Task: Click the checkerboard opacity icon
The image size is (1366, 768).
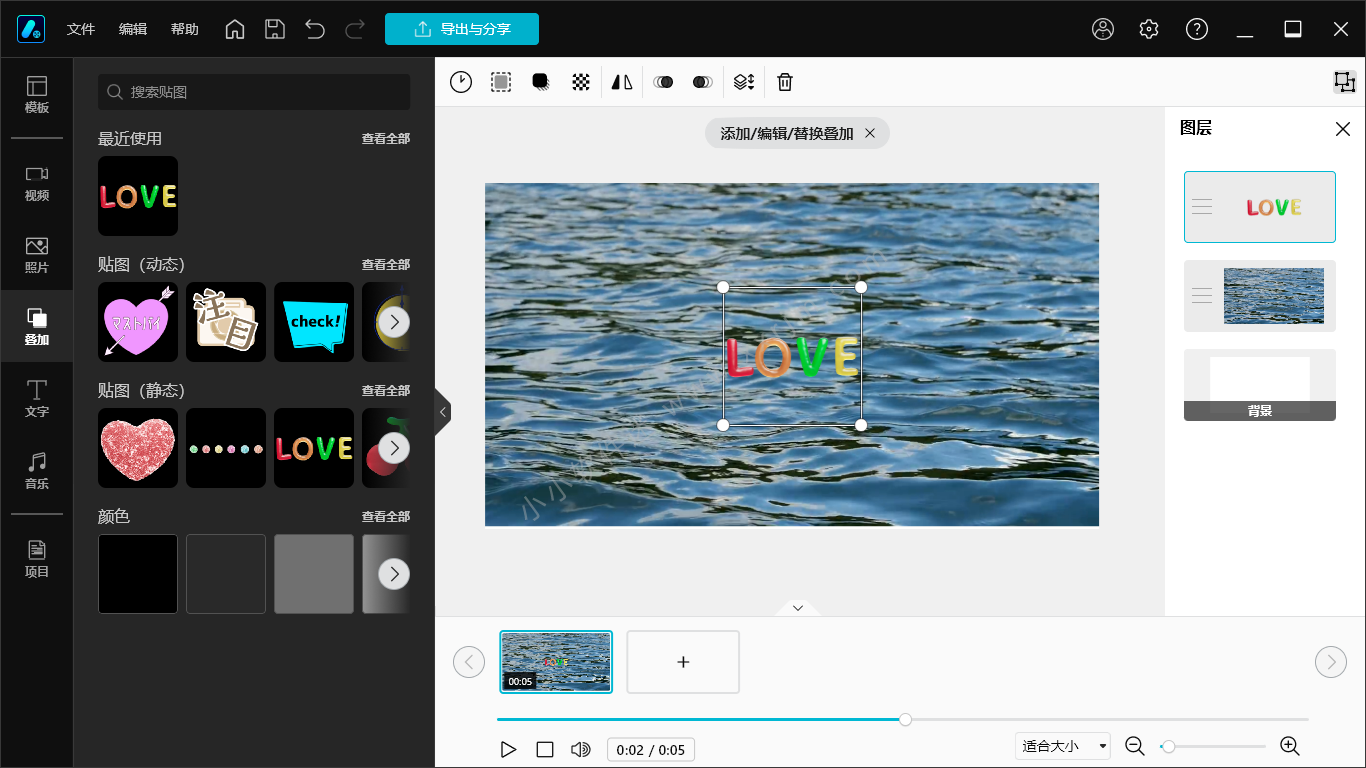Action: tap(581, 82)
